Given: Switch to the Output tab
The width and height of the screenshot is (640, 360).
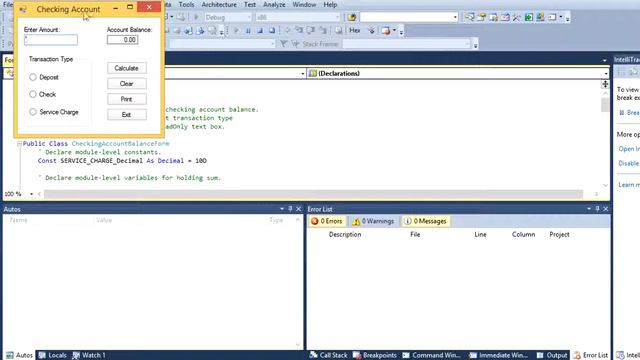Looking at the screenshot, I should 551,355.
